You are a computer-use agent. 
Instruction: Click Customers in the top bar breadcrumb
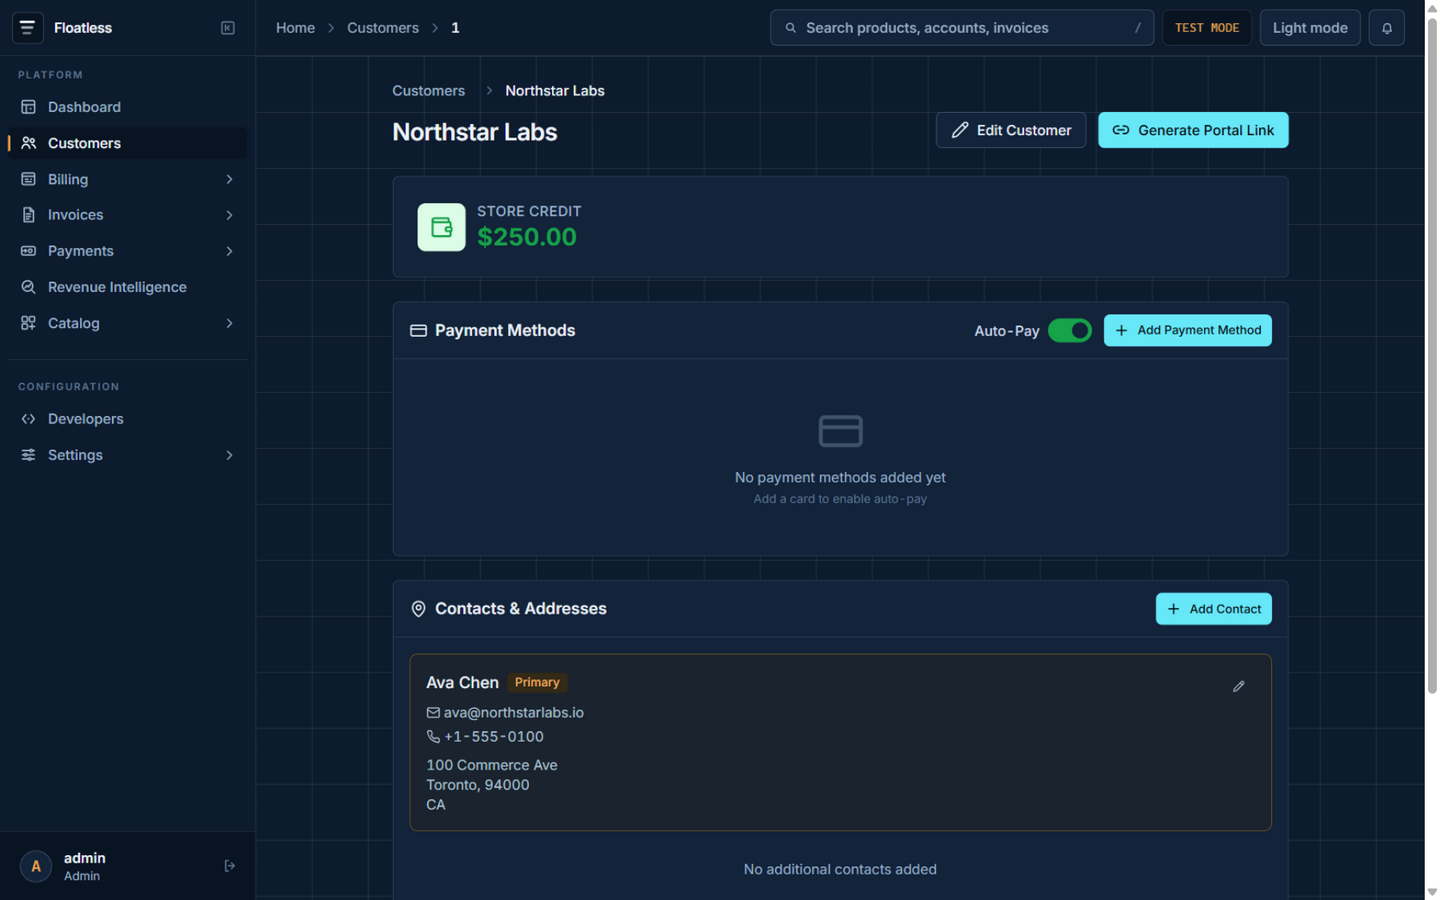383,28
